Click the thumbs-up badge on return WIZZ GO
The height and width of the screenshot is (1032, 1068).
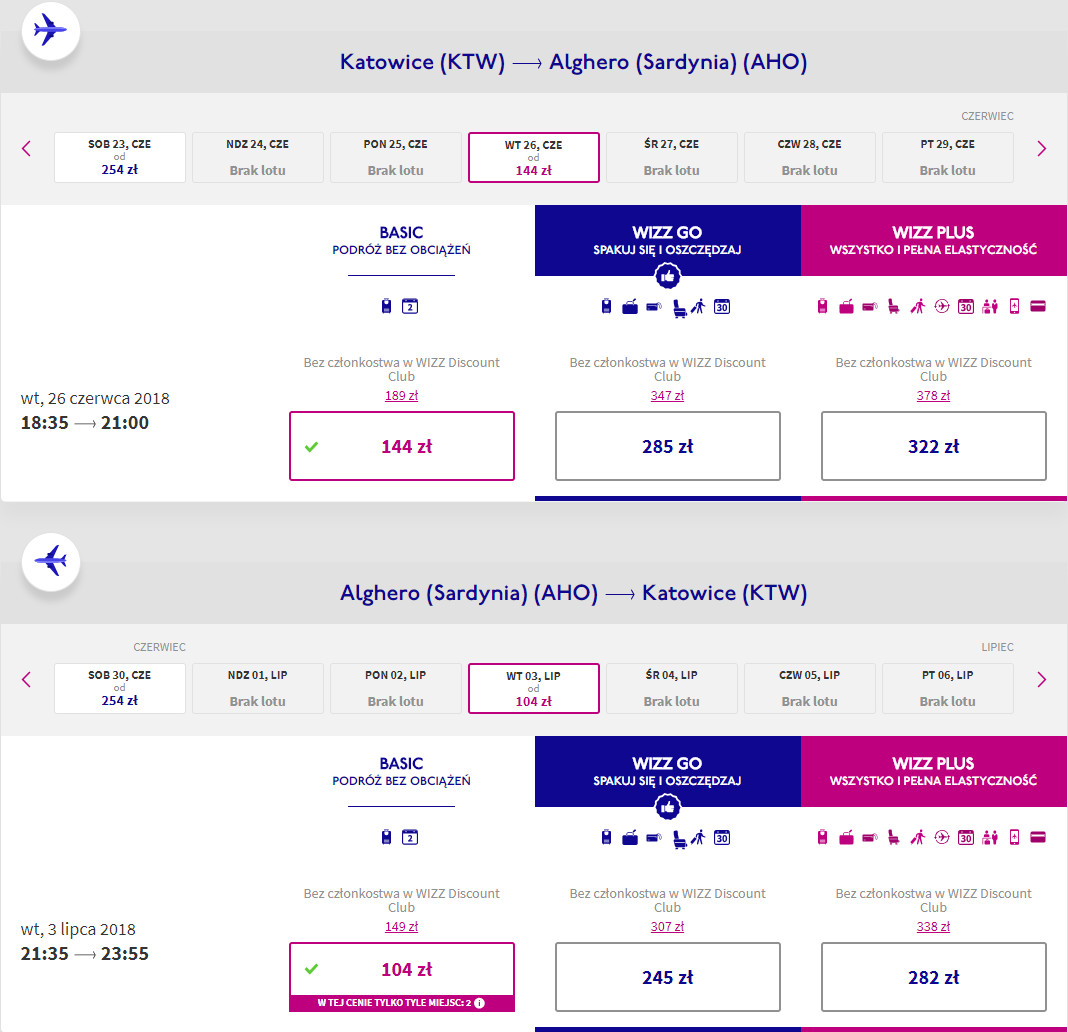click(x=668, y=807)
